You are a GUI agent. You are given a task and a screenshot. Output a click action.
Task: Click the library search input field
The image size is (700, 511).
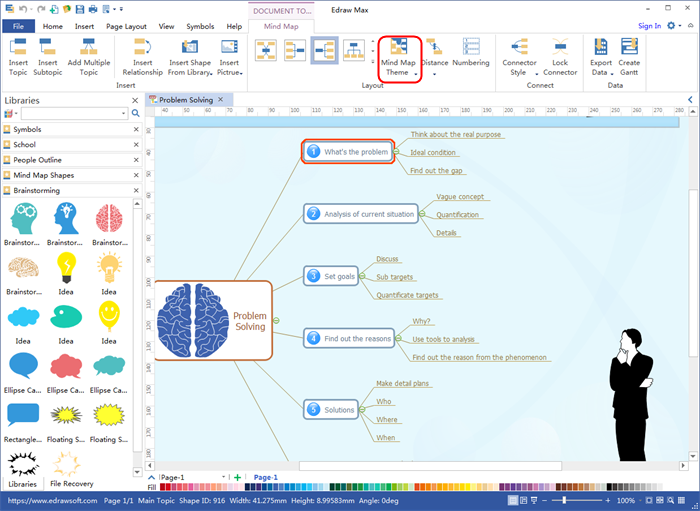[x=74, y=113]
